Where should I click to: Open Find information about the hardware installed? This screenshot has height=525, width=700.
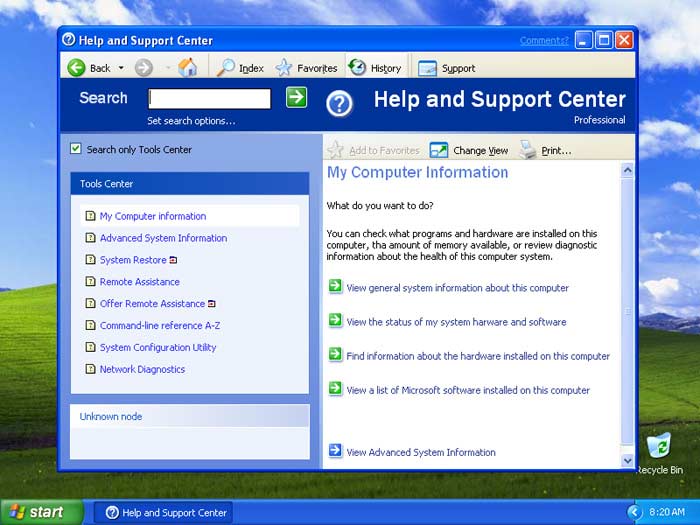click(478, 356)
